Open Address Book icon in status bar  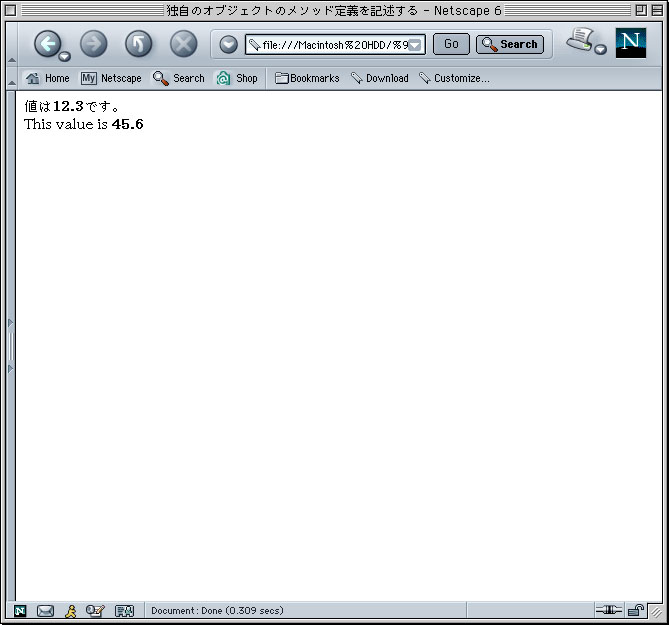tap(125, 611)
